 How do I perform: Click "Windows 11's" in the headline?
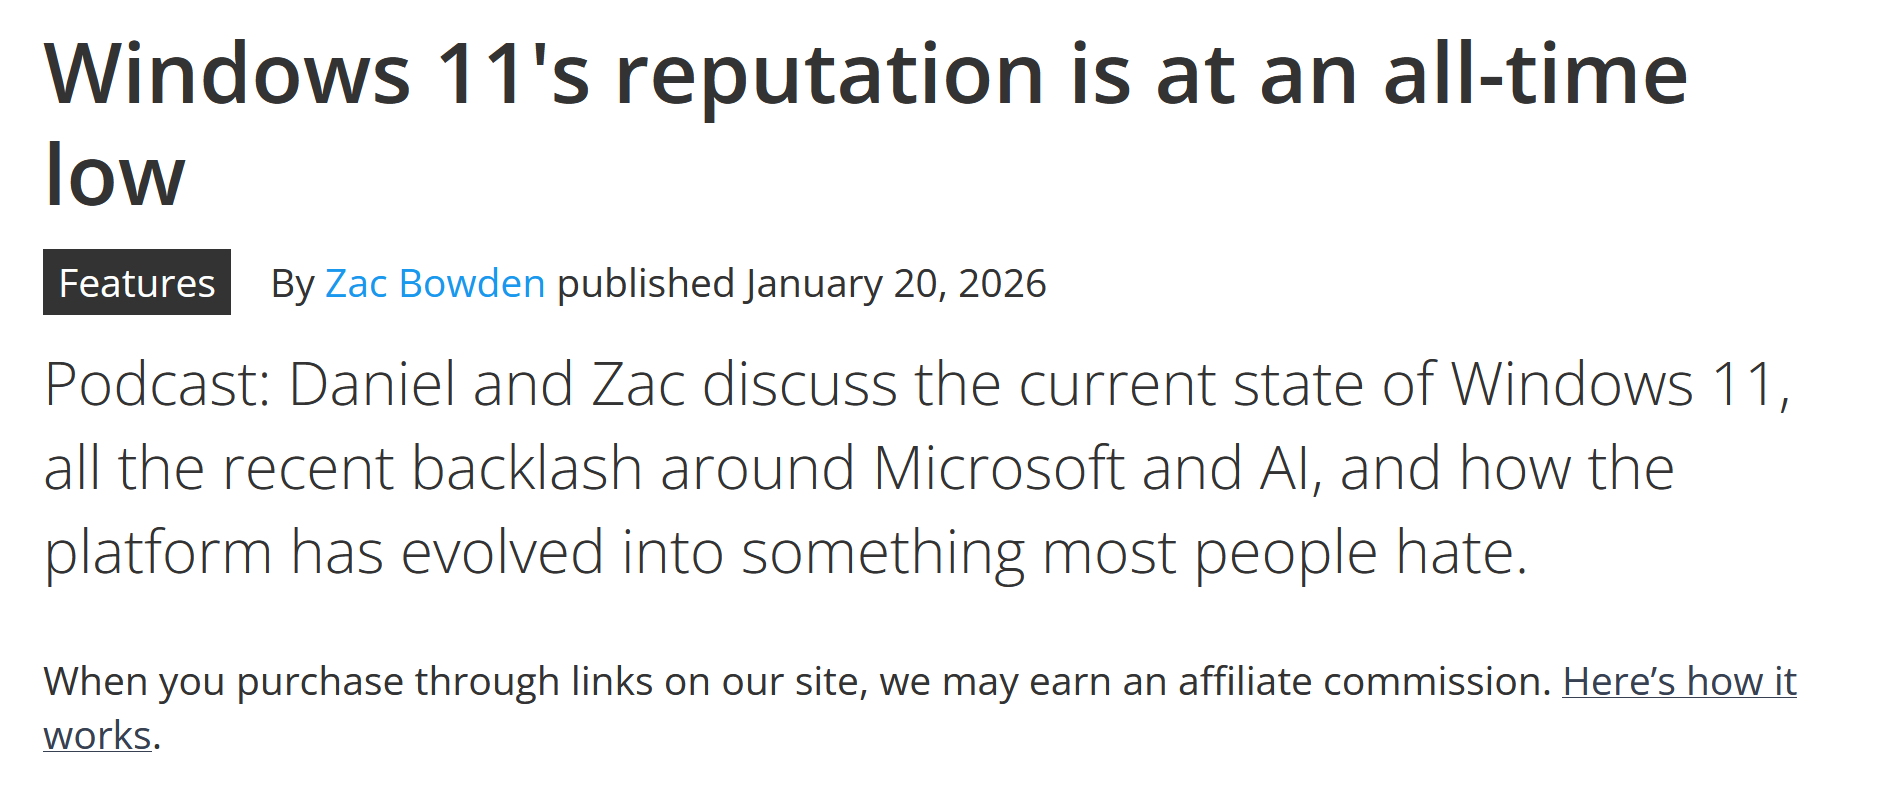[x=317, y=74]
